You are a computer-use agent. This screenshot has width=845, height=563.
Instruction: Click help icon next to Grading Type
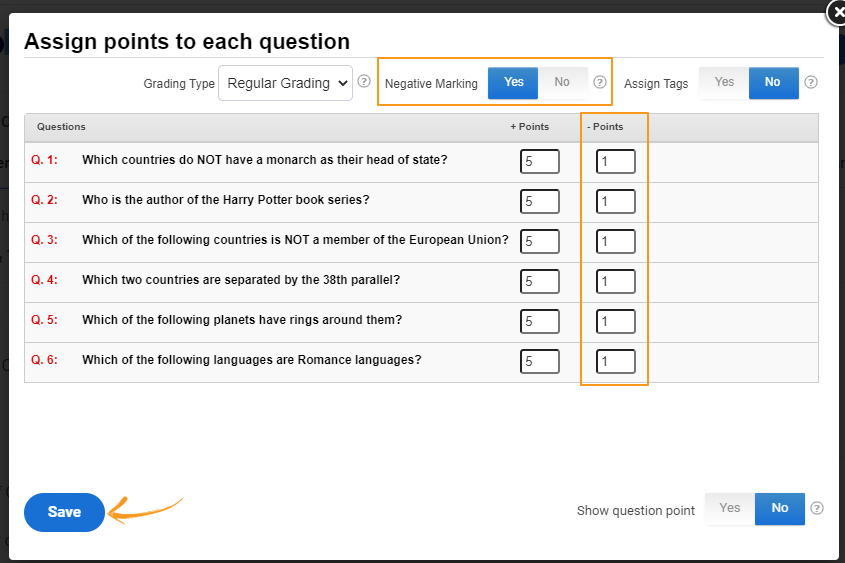point(364,83)
